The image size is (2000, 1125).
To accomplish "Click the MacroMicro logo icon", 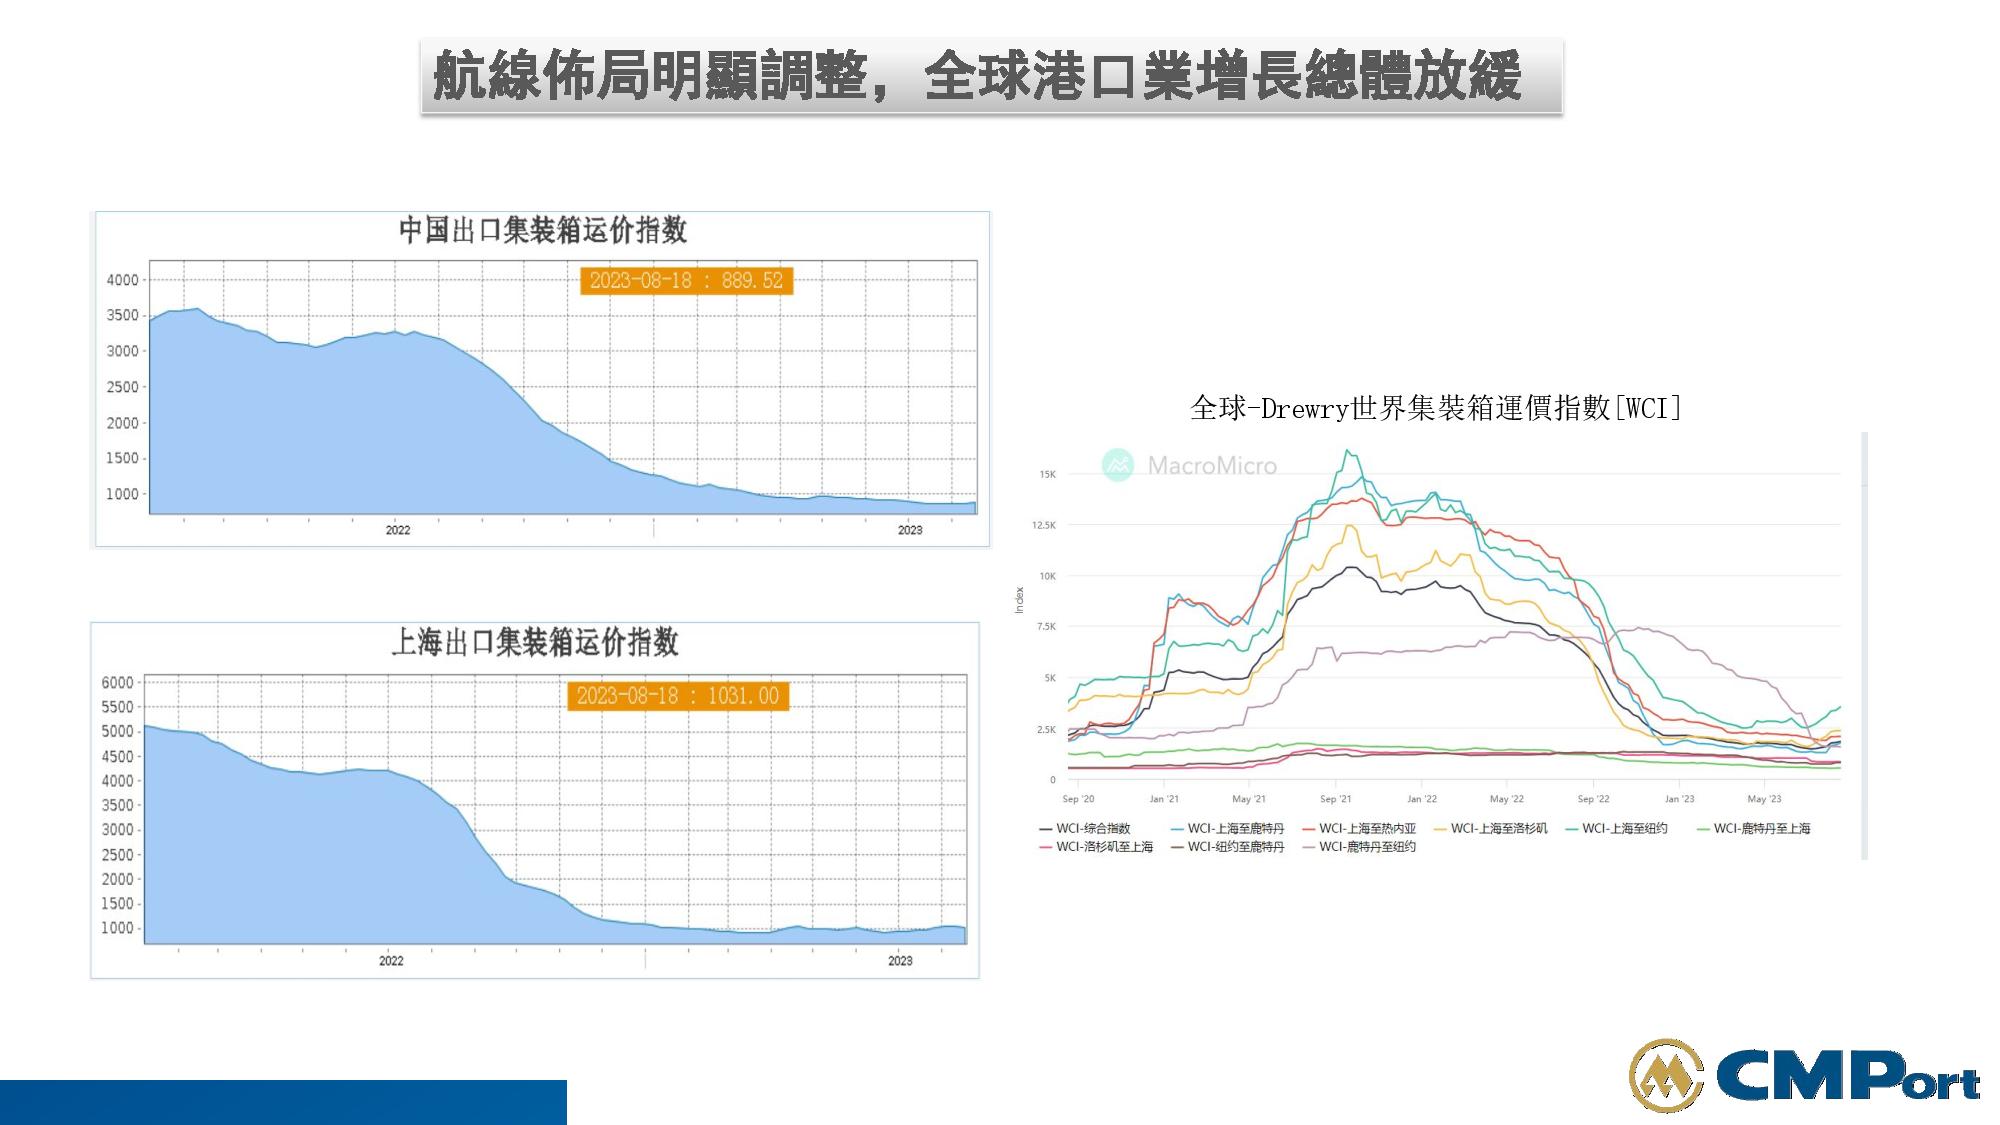I will tap(1118, 465).
